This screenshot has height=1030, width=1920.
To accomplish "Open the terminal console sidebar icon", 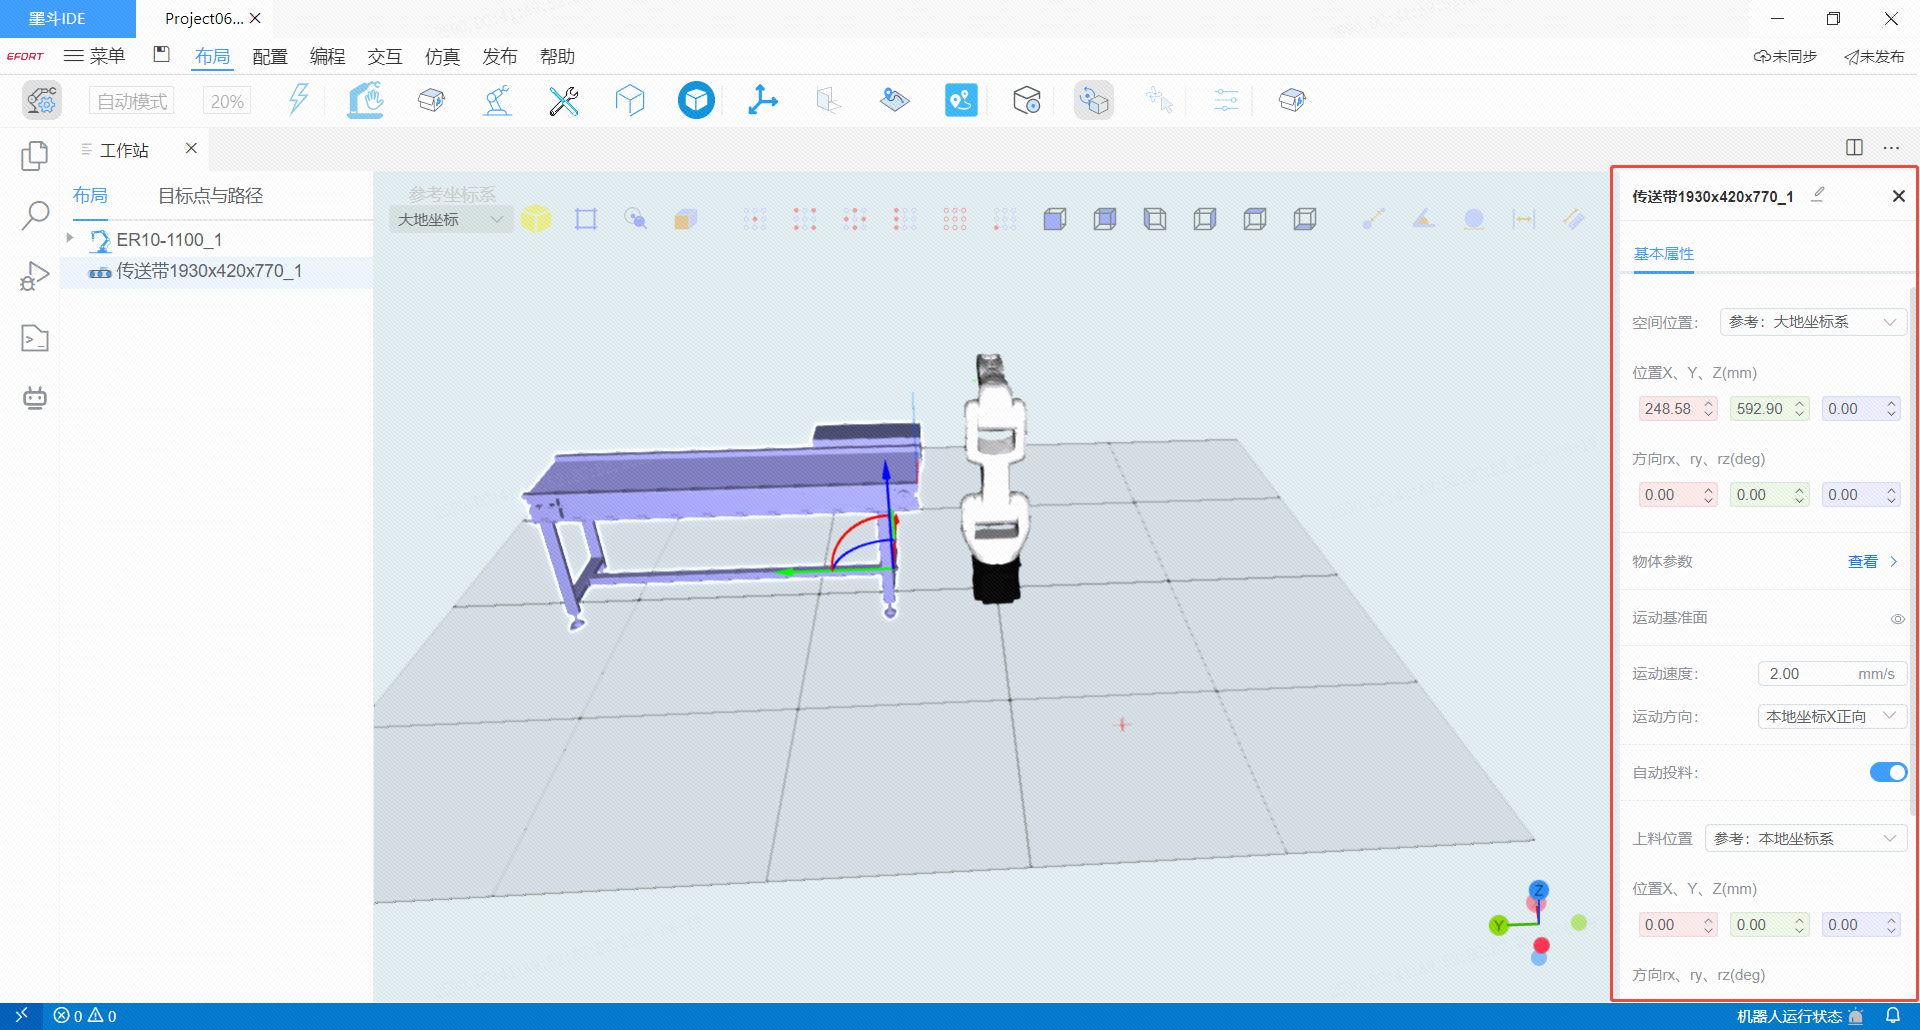I will coord(35,339).
